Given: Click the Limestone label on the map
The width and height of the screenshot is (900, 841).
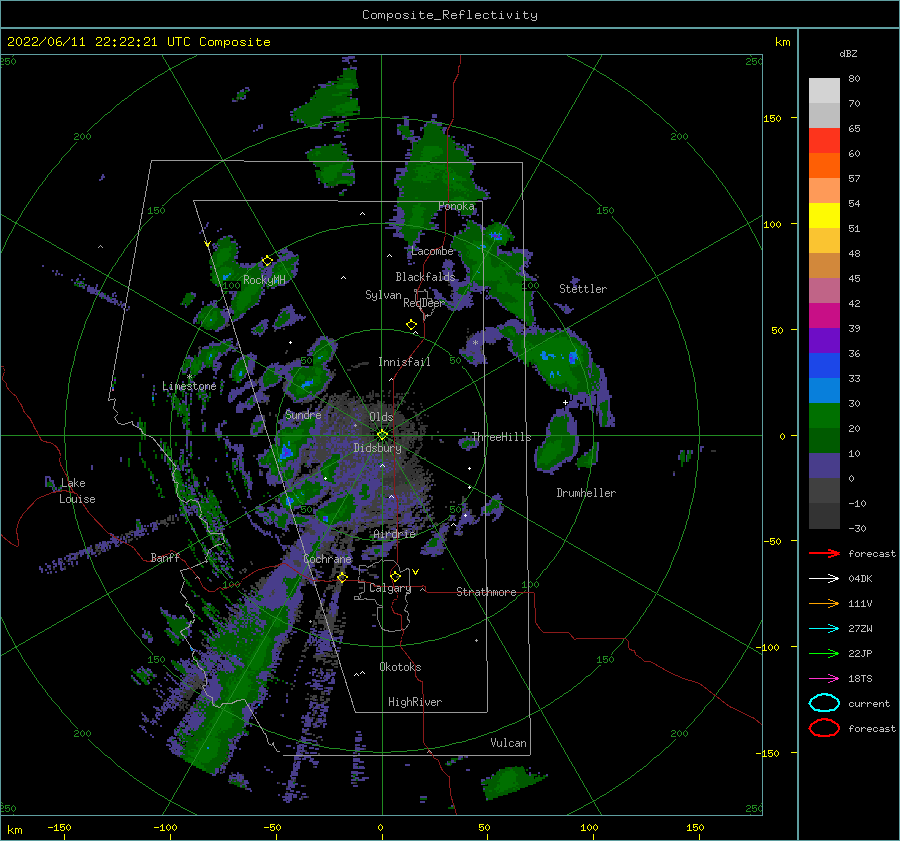Looking at the screenshot, I should (x=189, y=386).
